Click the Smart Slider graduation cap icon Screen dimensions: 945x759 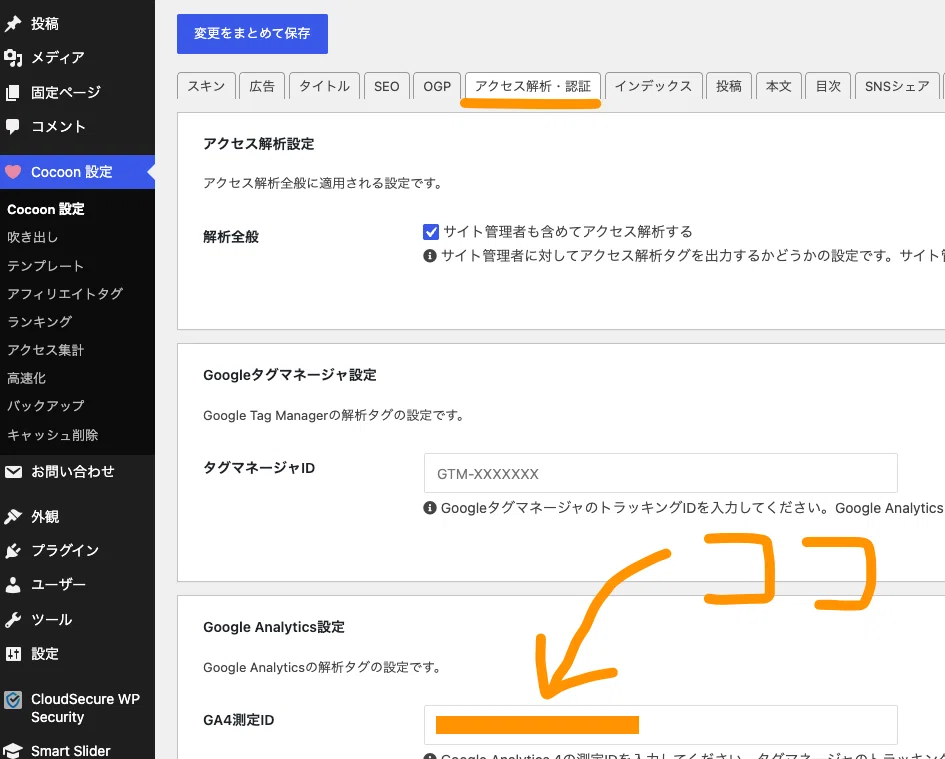click(x=13, y=751)
